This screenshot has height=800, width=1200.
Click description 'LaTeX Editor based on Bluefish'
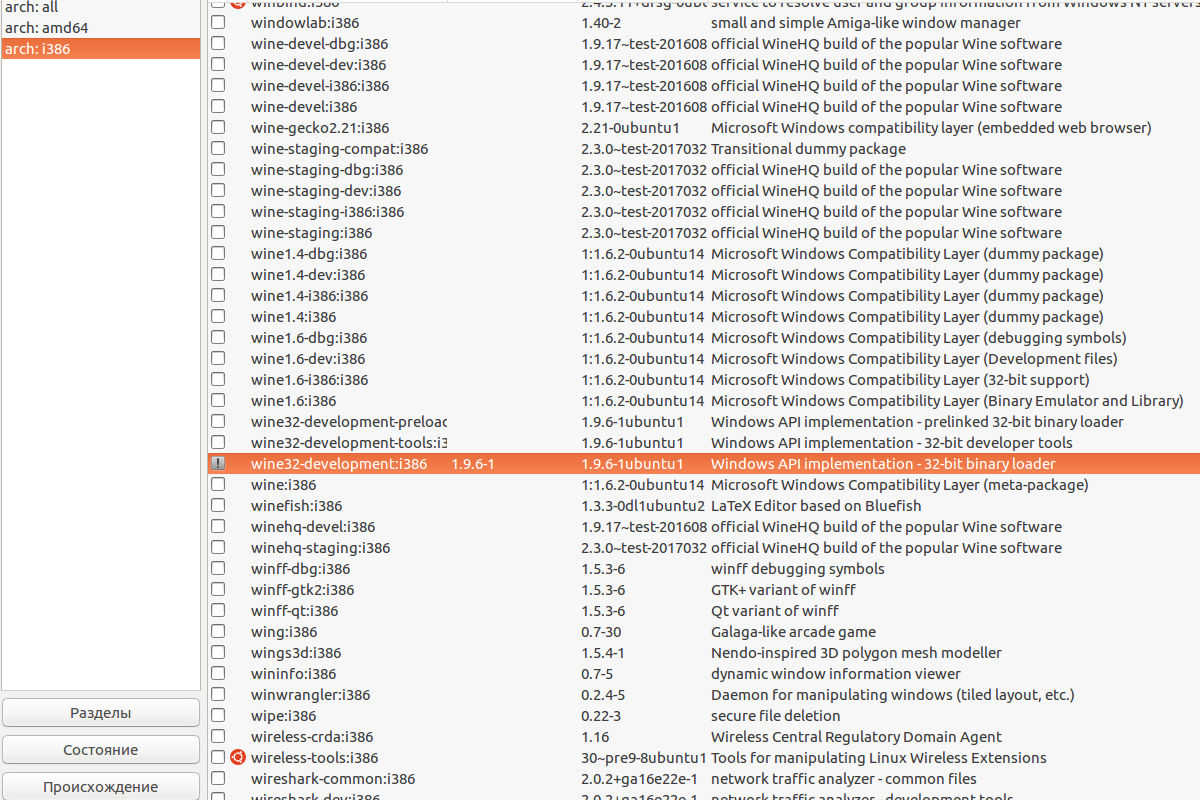coord(816,505)
